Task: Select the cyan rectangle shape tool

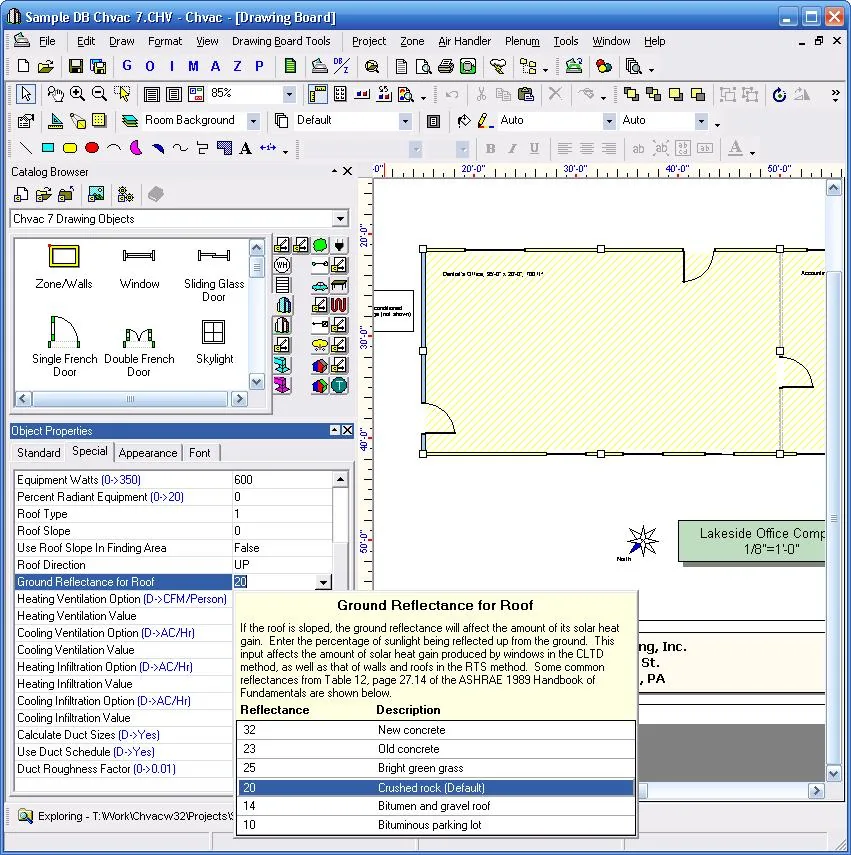Action: coord(47,148)
